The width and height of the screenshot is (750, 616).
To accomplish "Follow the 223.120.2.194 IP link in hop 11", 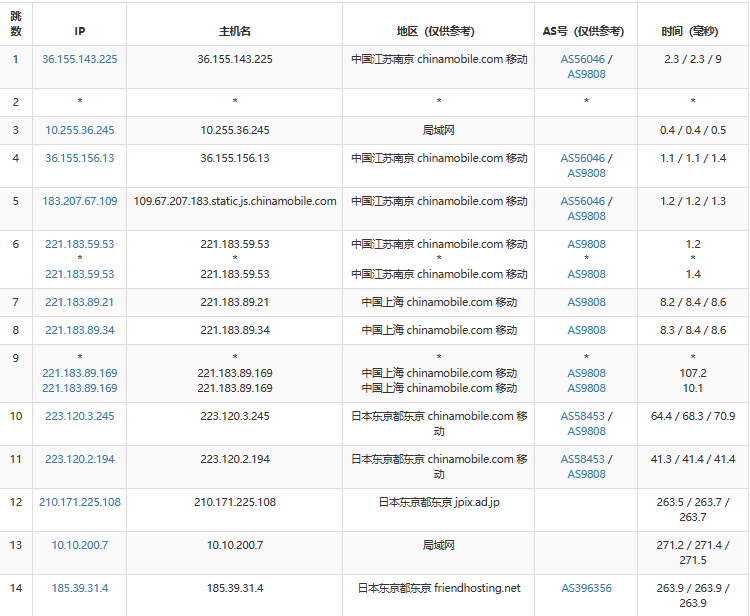I will (79, 459).
